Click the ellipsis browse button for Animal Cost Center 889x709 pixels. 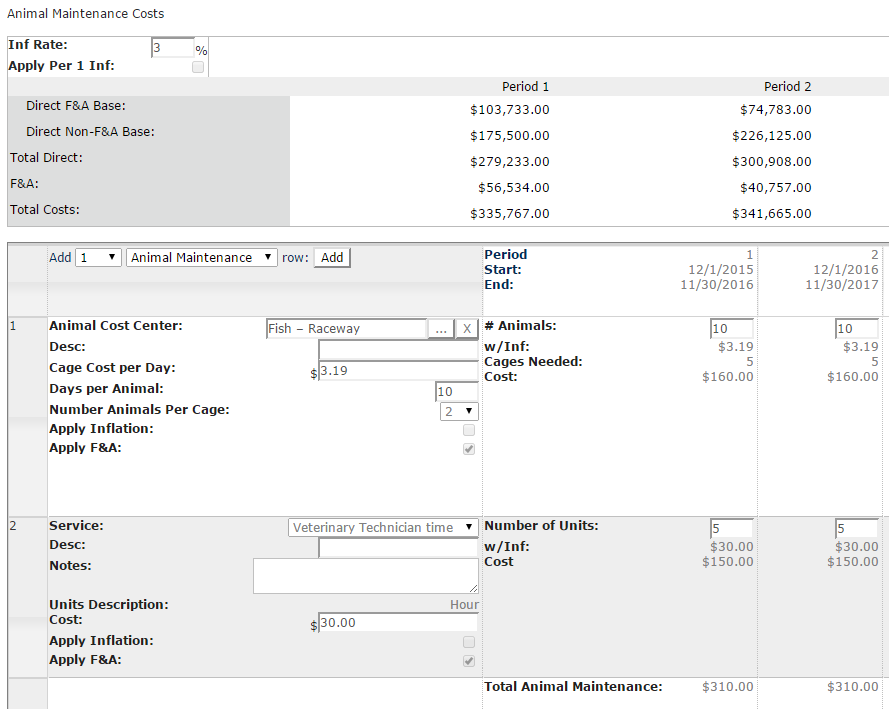coord(441,329)
